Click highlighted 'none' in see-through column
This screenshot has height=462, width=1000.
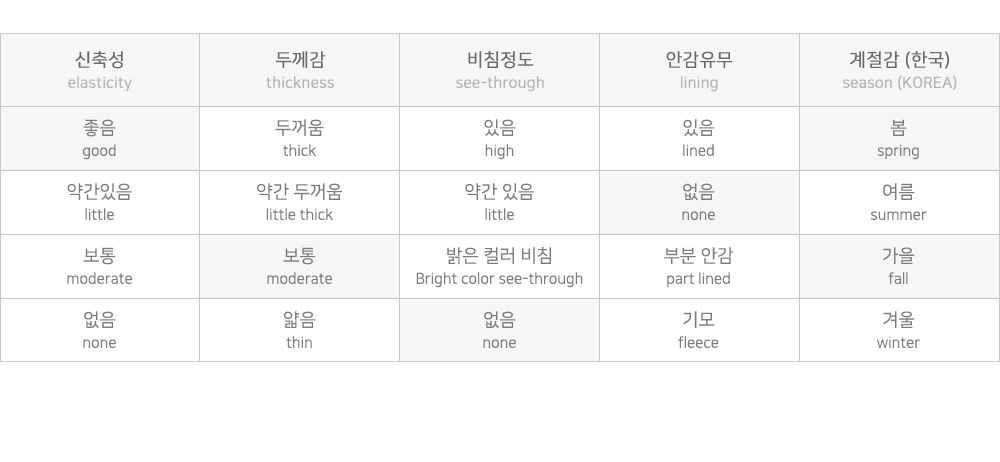point(499,330)
